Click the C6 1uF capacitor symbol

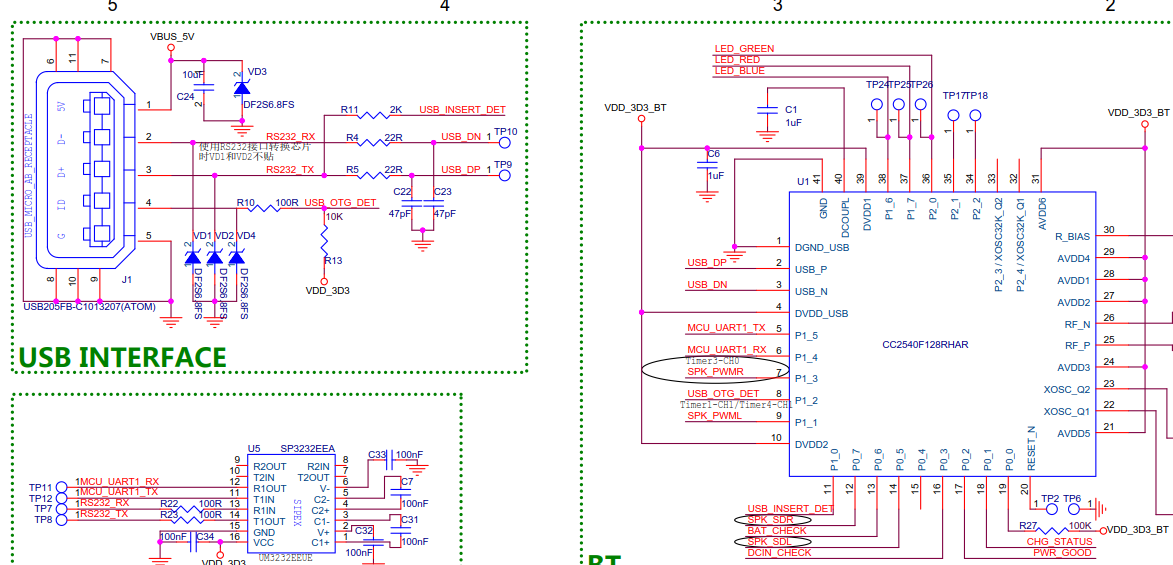(705, 165)
